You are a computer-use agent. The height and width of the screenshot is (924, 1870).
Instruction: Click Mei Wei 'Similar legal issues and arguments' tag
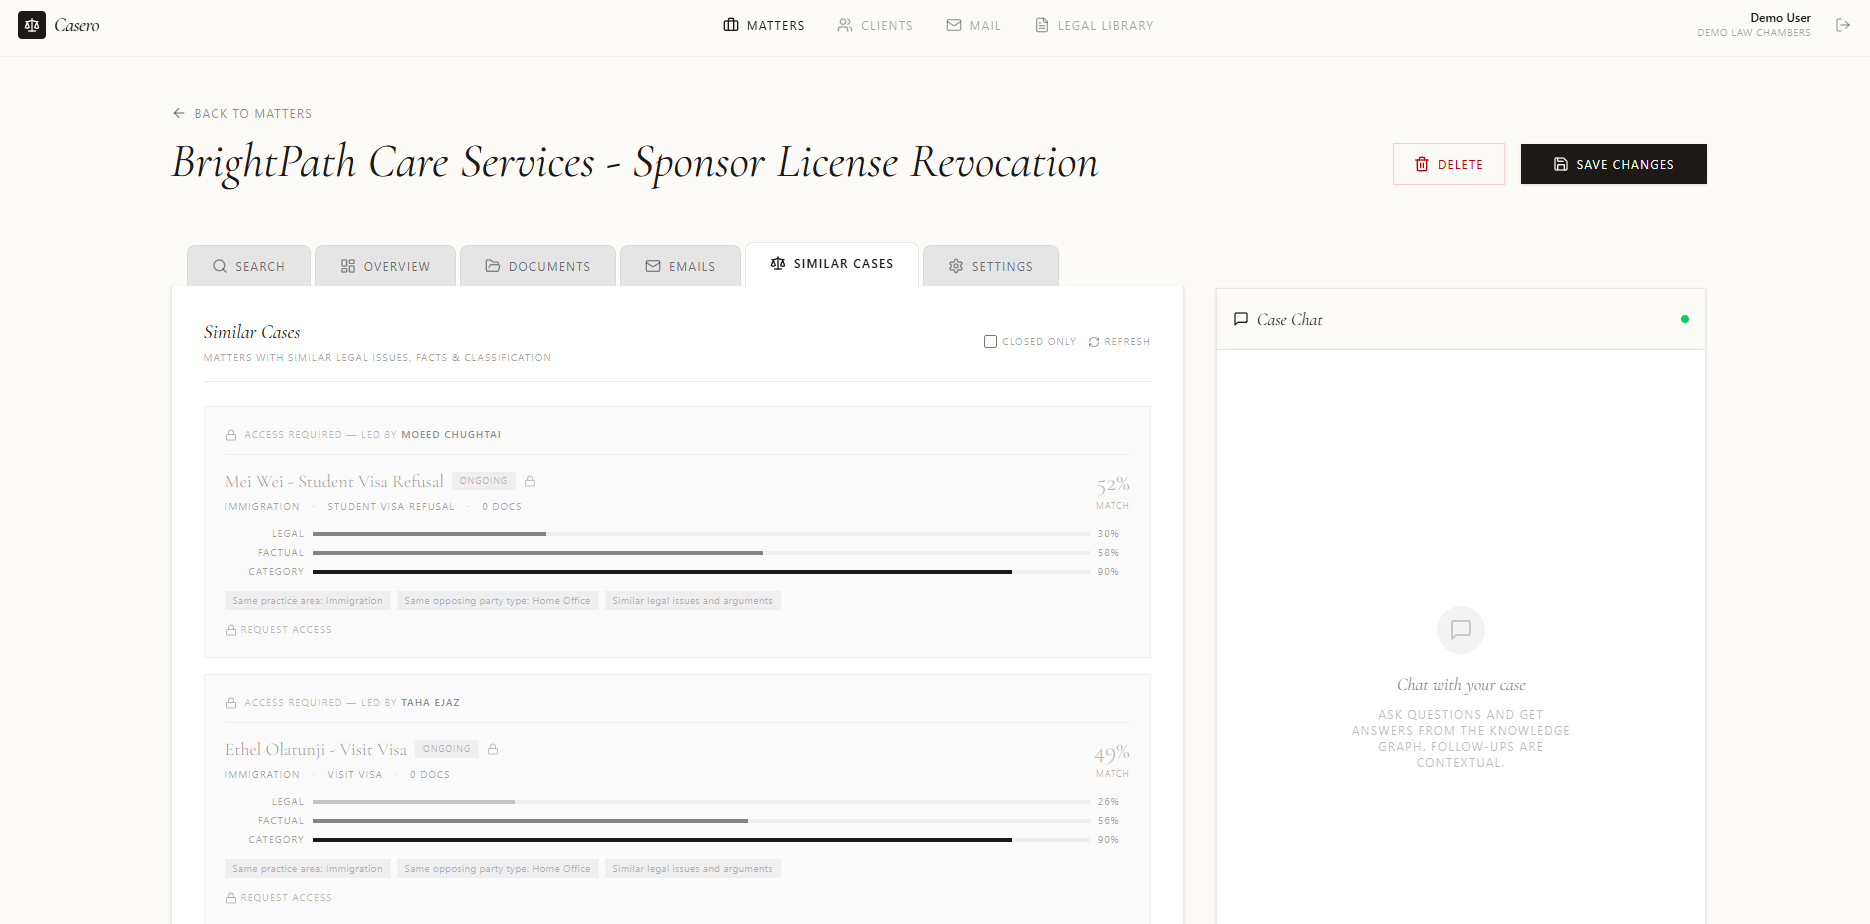(692, 601)
